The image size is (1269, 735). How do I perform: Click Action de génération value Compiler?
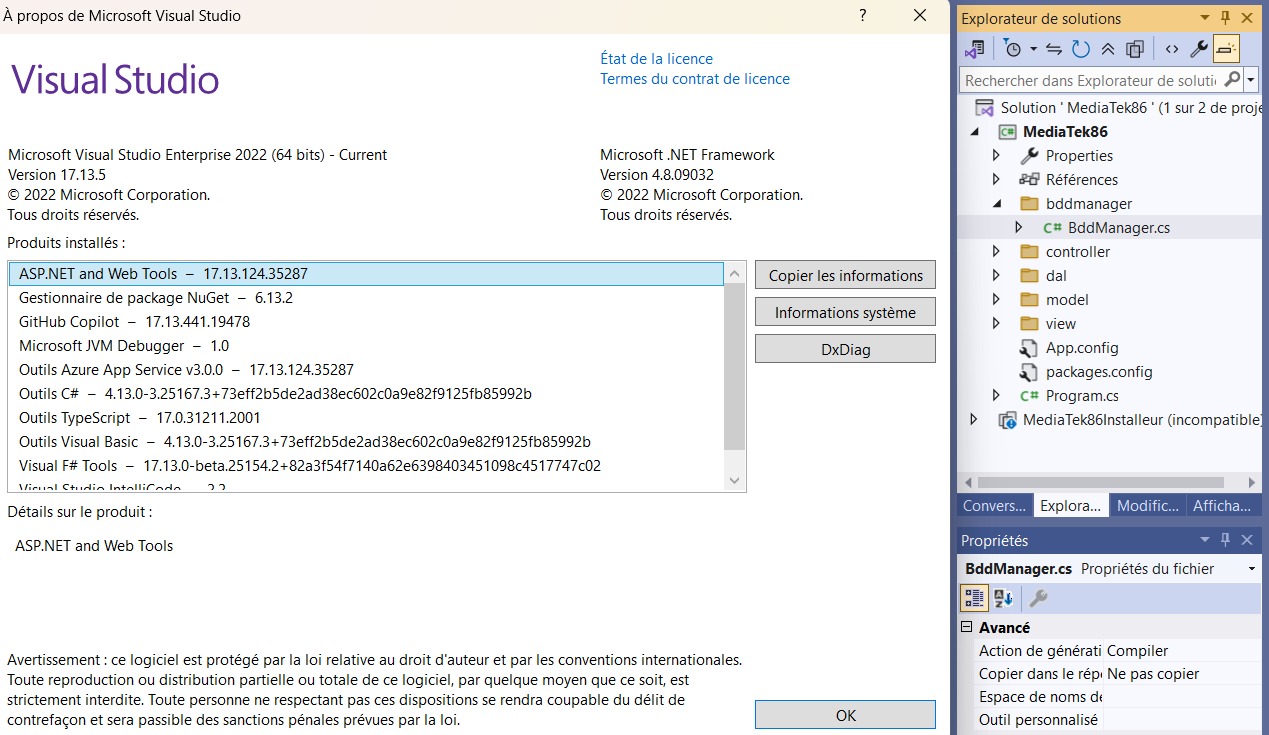click(1137, 651)
